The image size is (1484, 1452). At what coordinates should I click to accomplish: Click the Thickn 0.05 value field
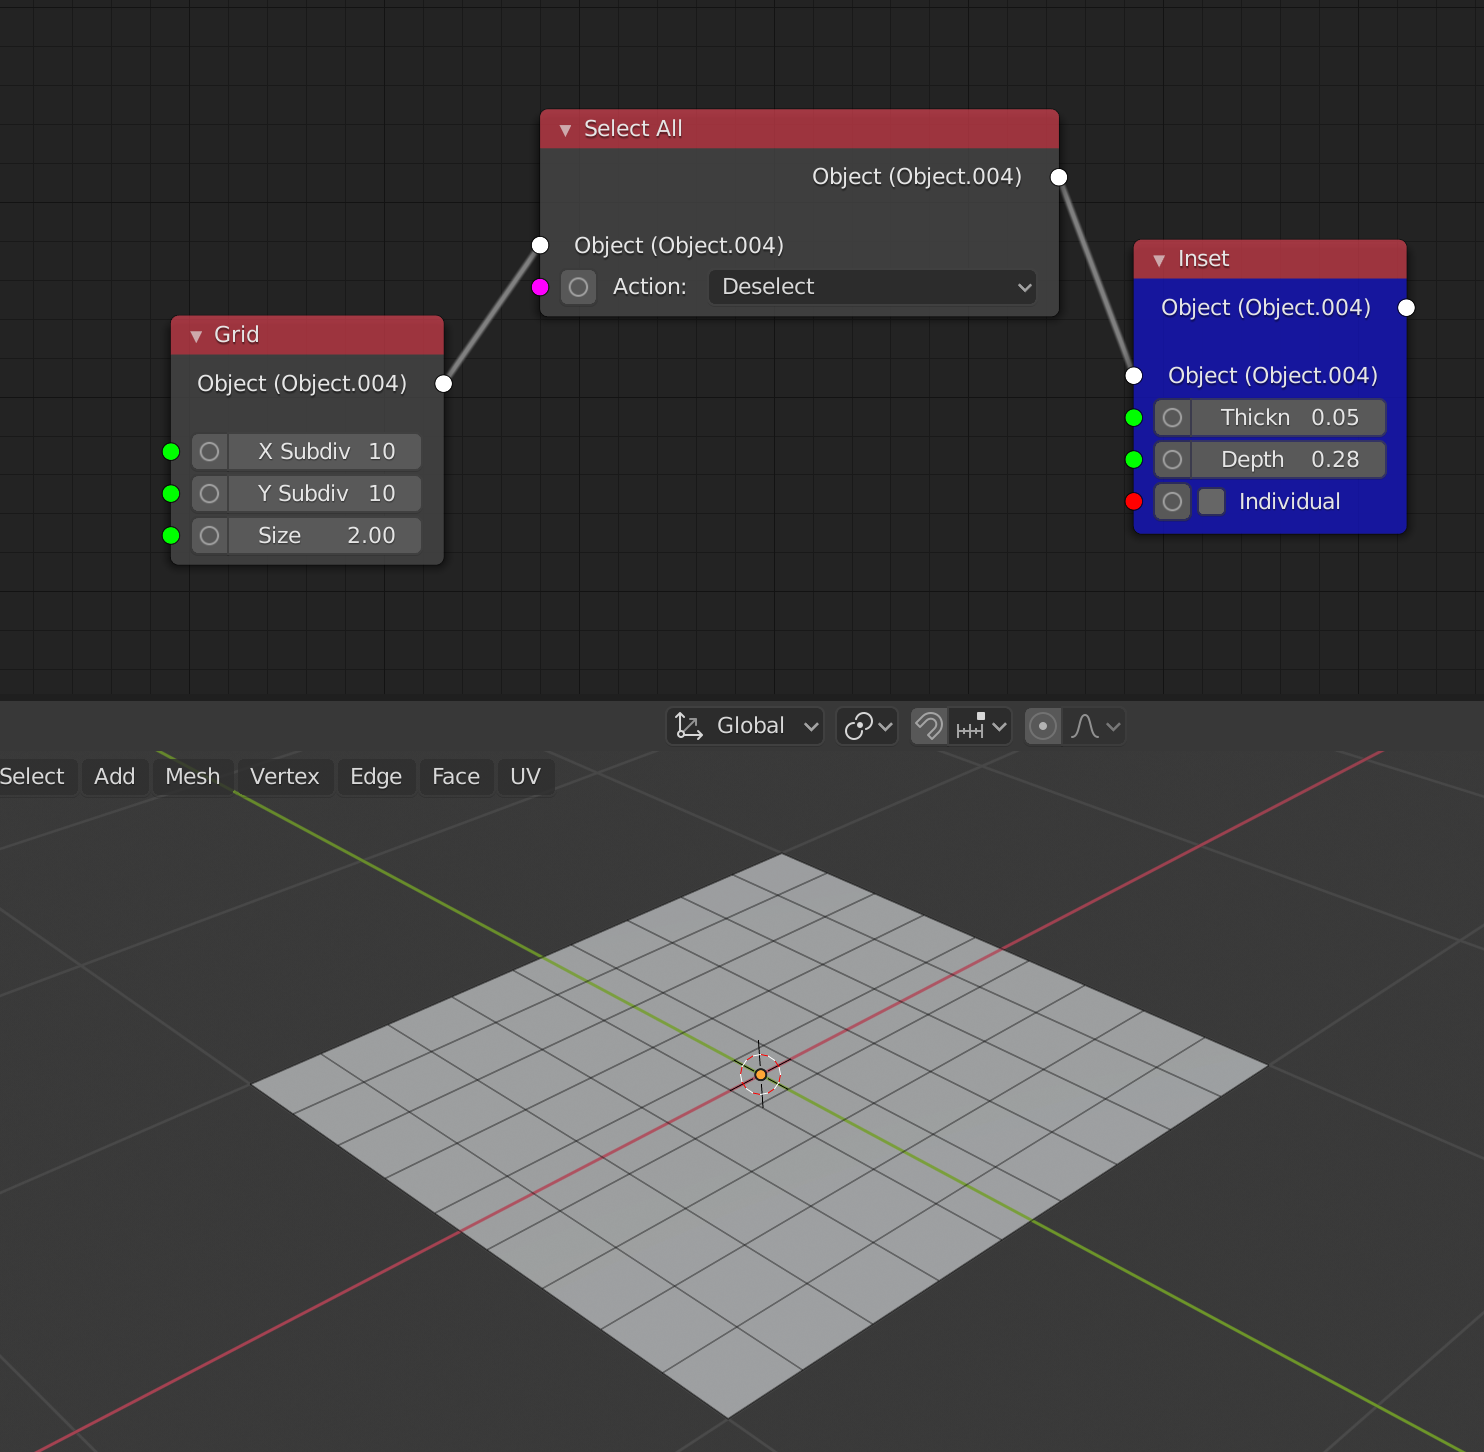point(1289,418)
